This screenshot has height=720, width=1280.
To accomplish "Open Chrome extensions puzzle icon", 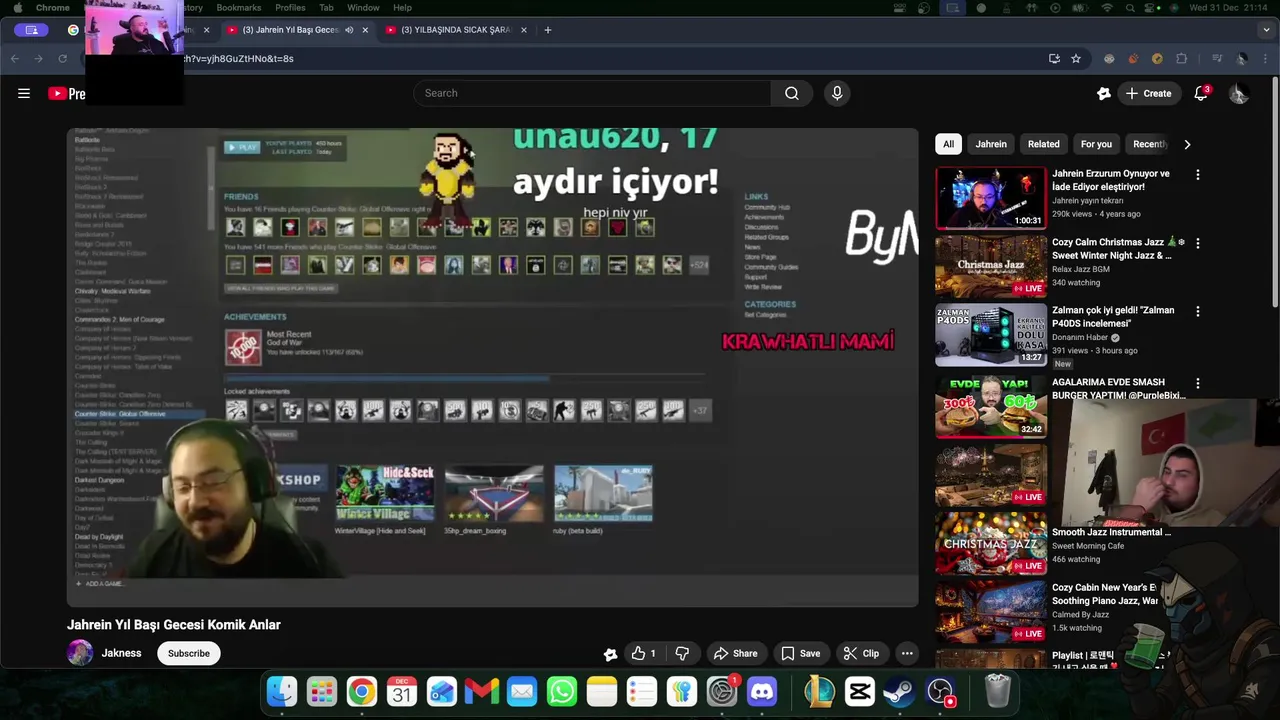I will (1182, 59).
